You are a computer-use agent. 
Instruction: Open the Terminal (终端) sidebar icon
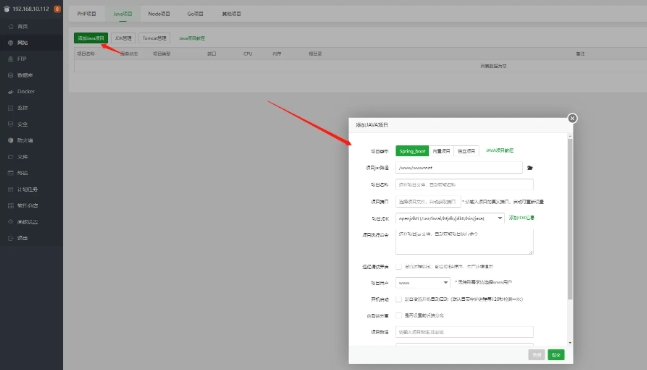(x=11, y=173)
